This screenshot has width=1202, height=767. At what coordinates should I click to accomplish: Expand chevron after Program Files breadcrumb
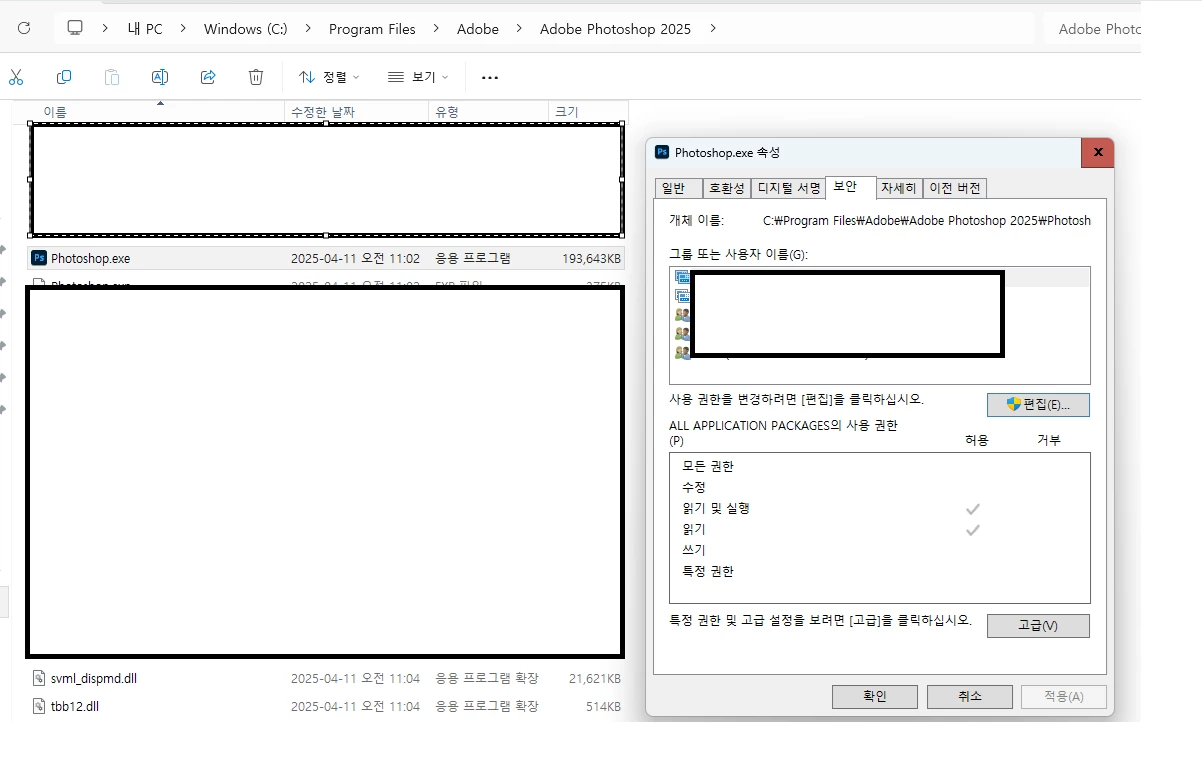pyautogui.click(x=438, y=28)
